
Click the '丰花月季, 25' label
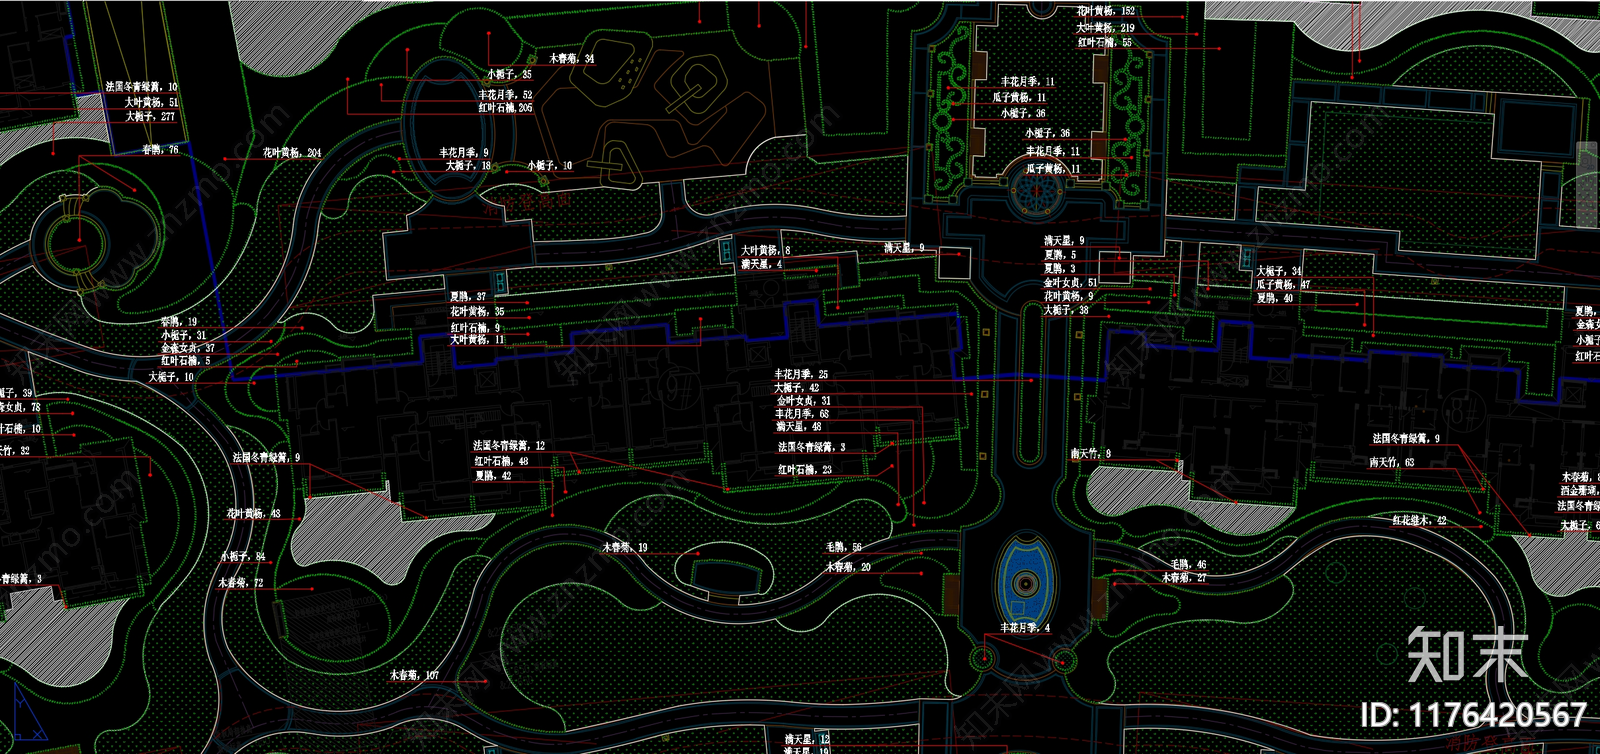tap(802, 374)
